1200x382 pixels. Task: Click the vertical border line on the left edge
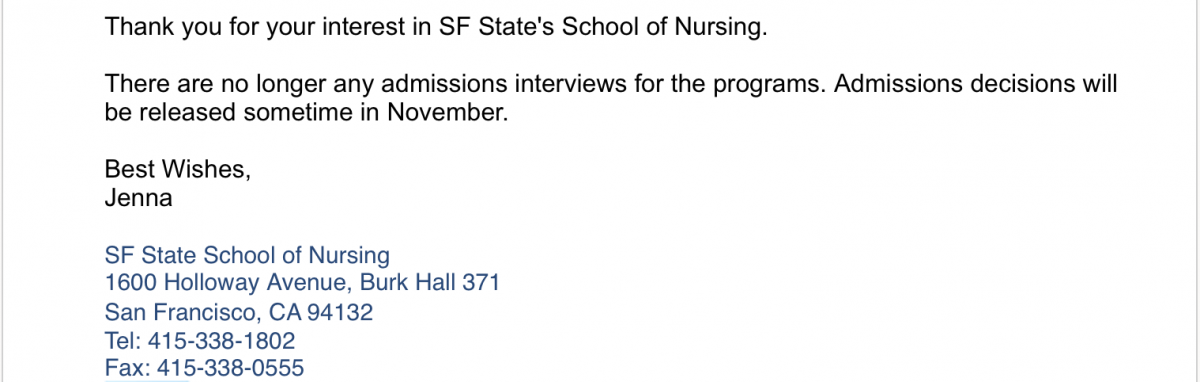tap(2, 191)
